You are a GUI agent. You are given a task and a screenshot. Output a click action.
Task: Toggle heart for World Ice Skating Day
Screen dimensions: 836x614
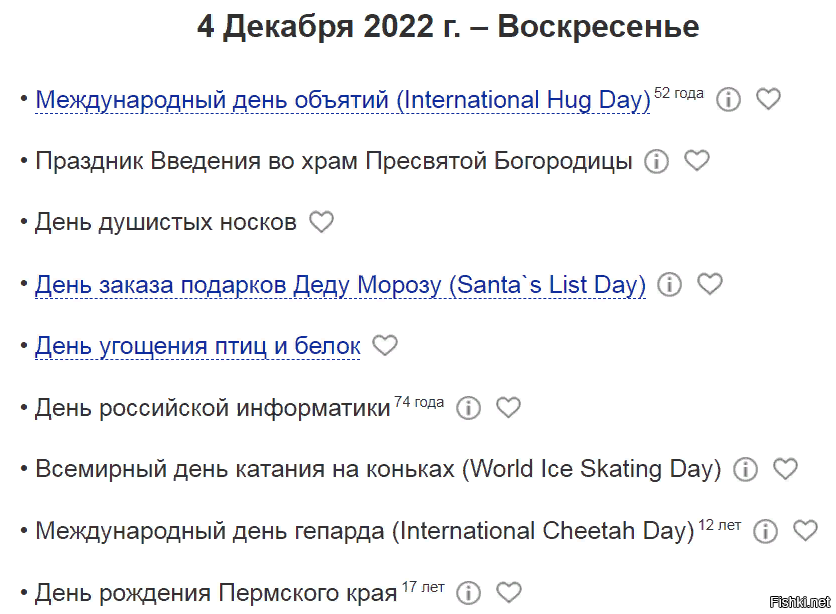pos(786,469)
